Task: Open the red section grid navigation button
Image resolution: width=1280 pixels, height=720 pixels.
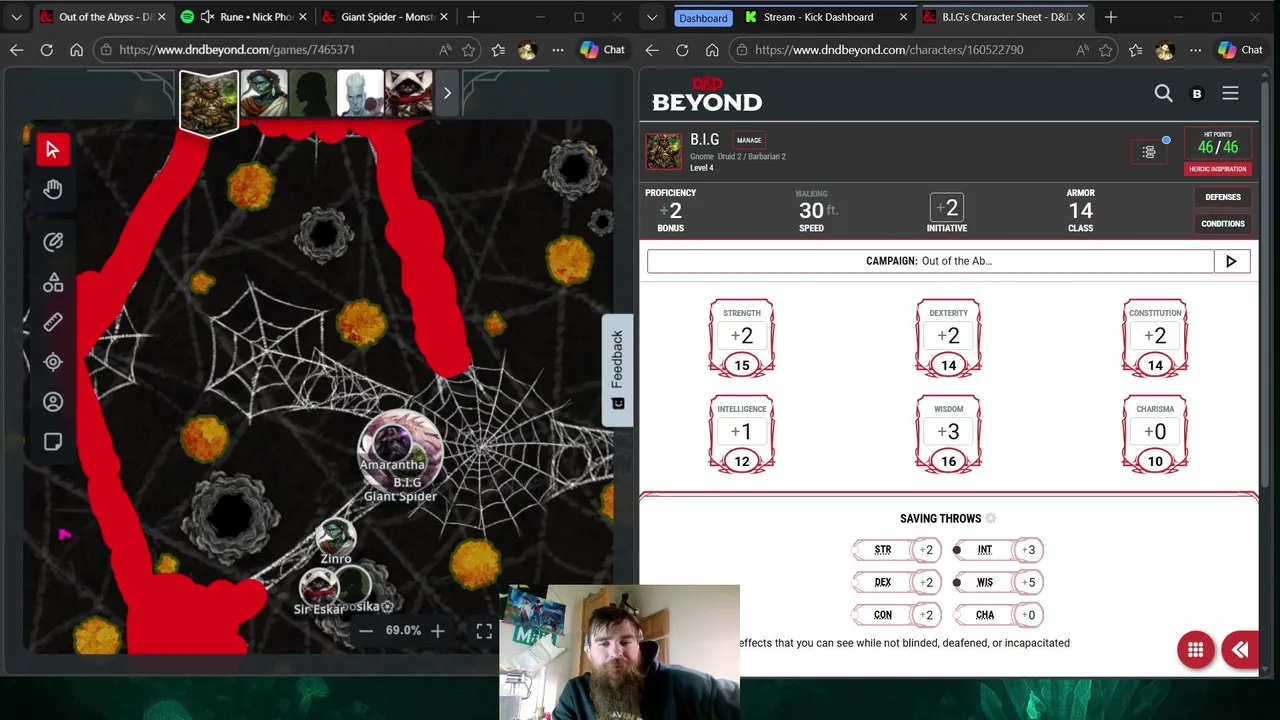Action: coord(1195,650)
